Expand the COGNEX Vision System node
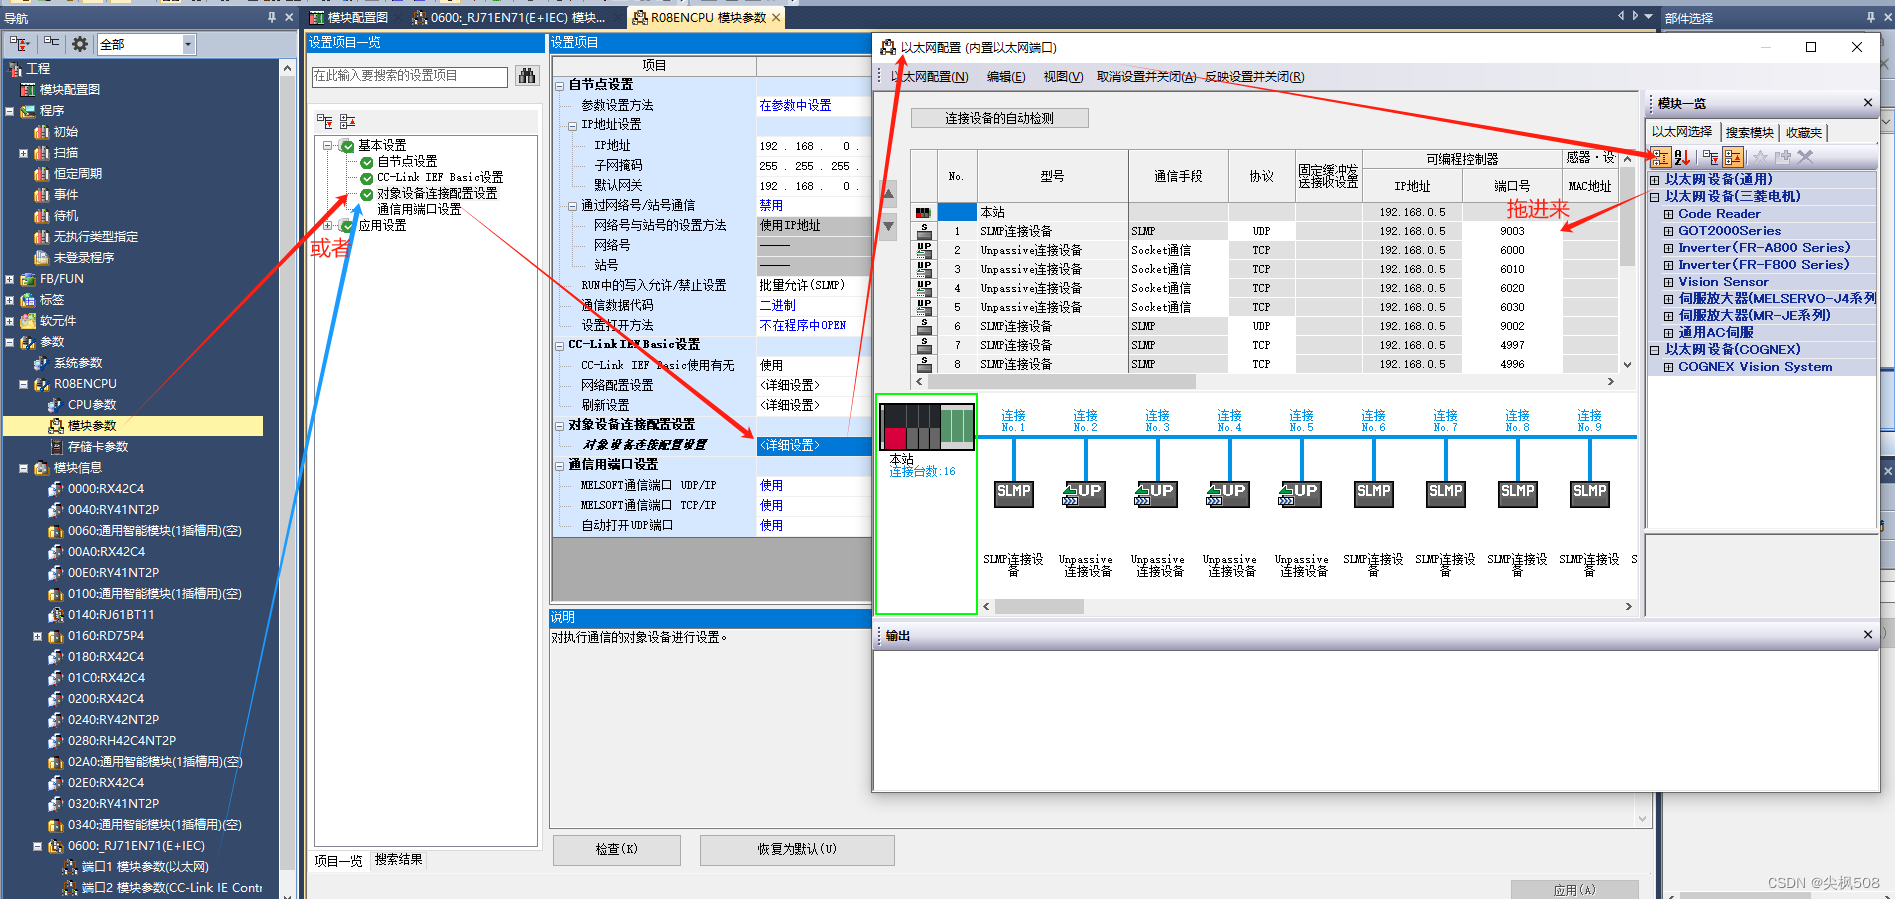 pyautogui.click(x=1668, y=367)
